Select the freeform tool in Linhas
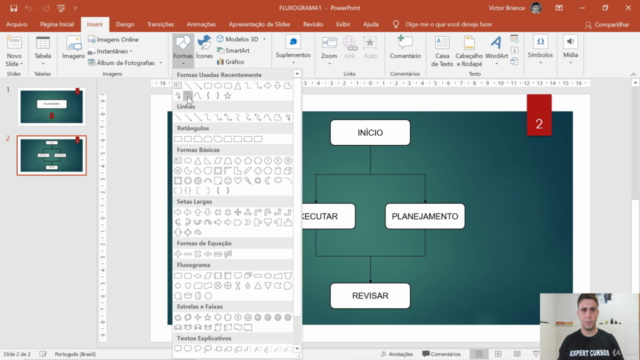 pos(278,118)
